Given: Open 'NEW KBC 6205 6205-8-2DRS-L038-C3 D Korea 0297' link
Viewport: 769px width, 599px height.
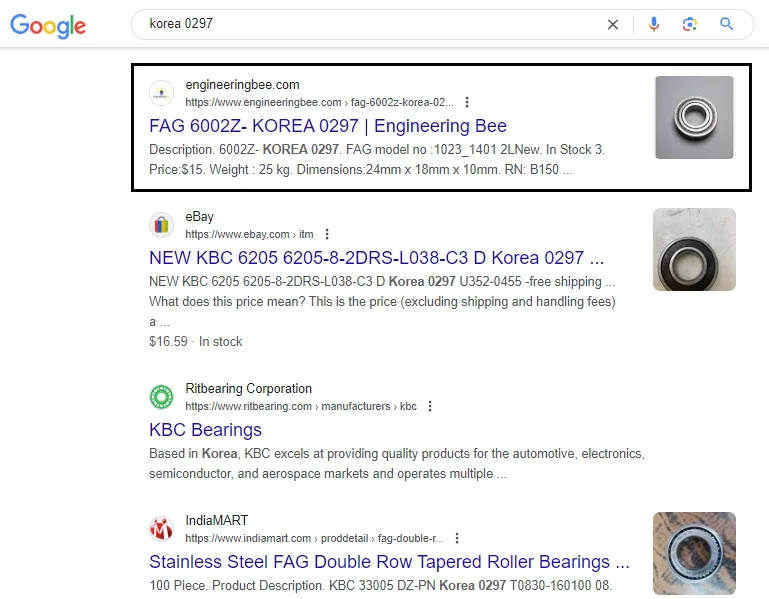Looking at the screenshot, I should click(376, 258).
